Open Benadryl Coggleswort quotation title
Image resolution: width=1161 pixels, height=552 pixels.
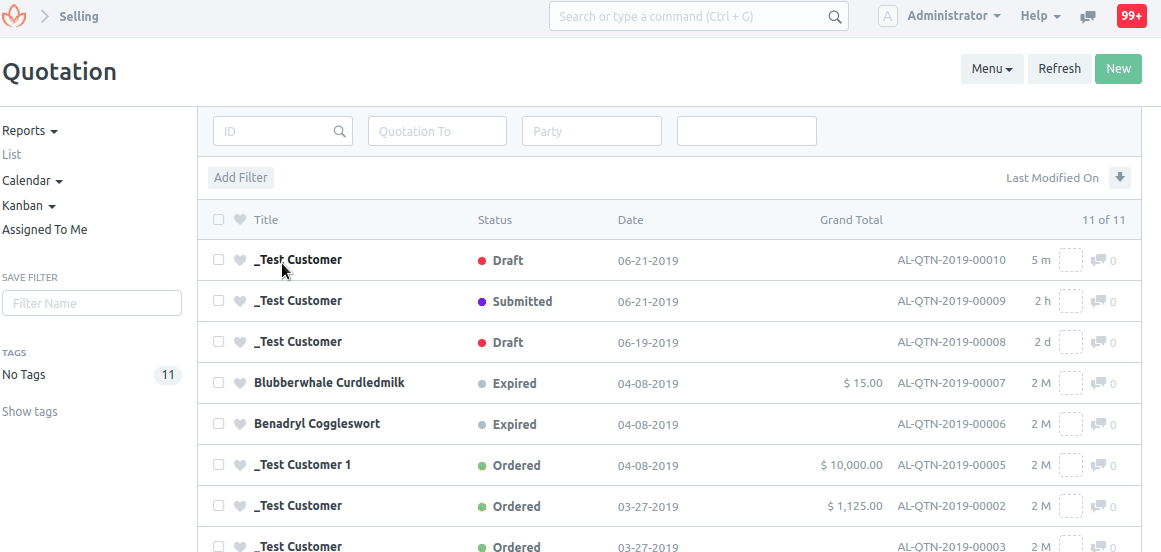(317, 424)
